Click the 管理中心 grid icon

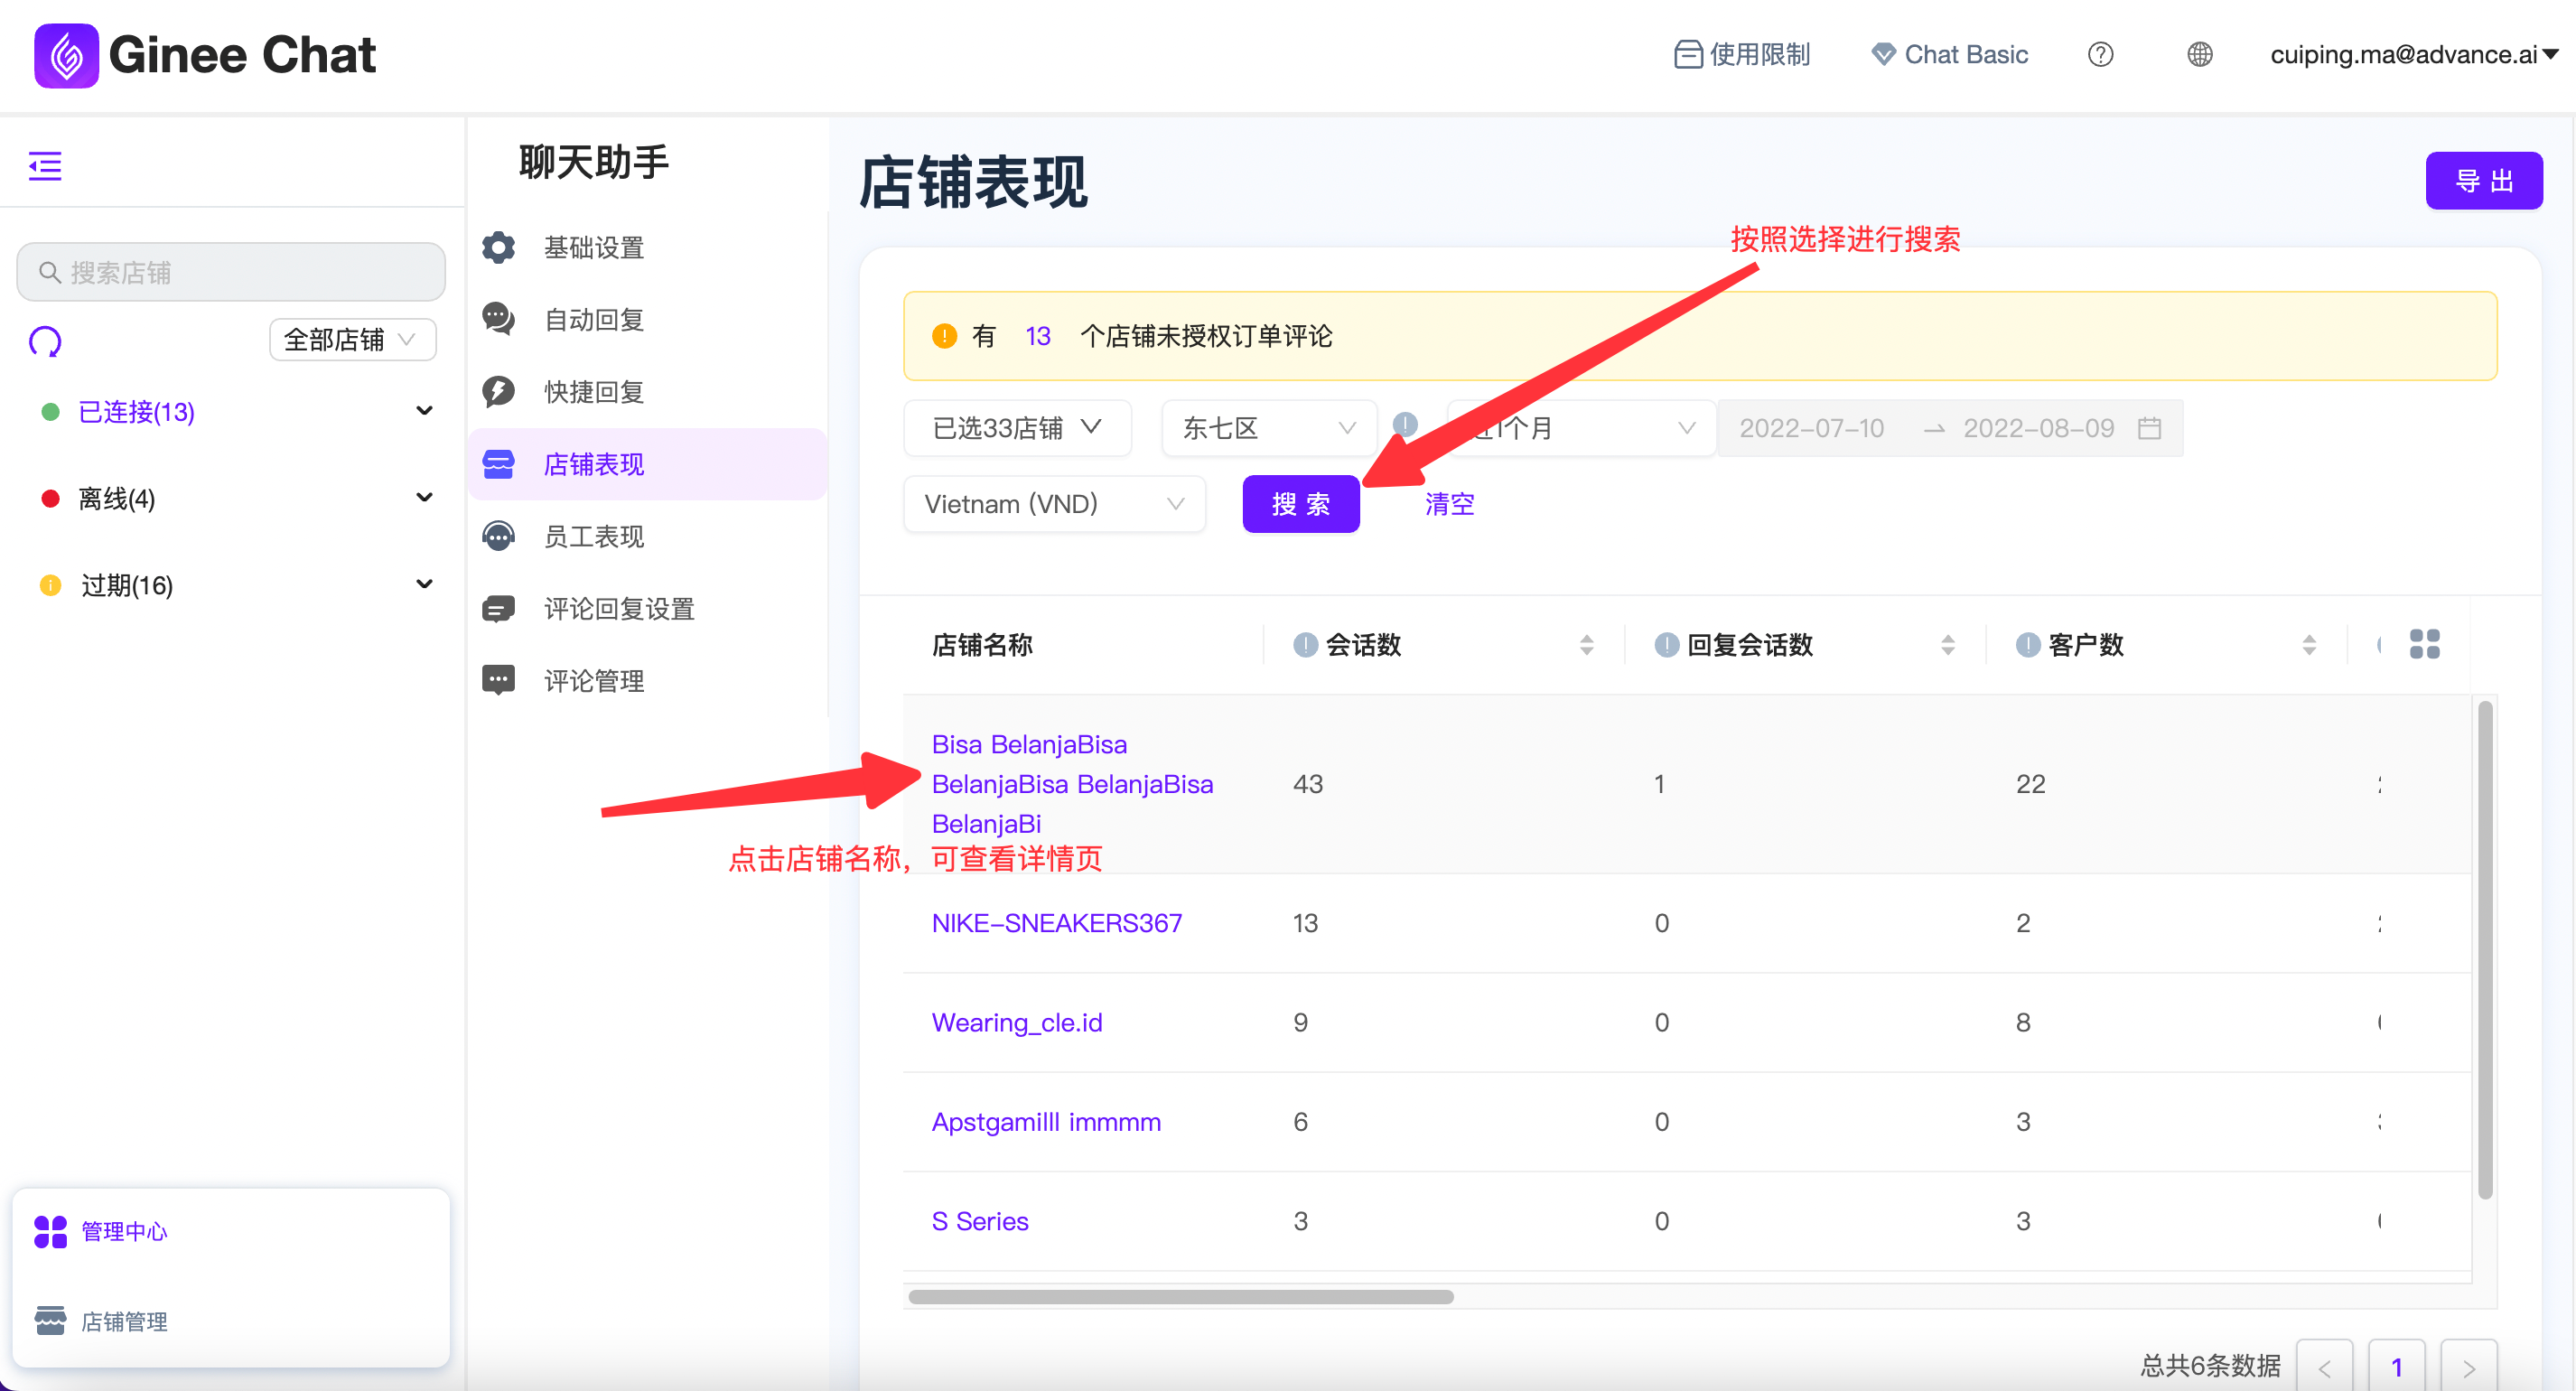[50, 1231]
